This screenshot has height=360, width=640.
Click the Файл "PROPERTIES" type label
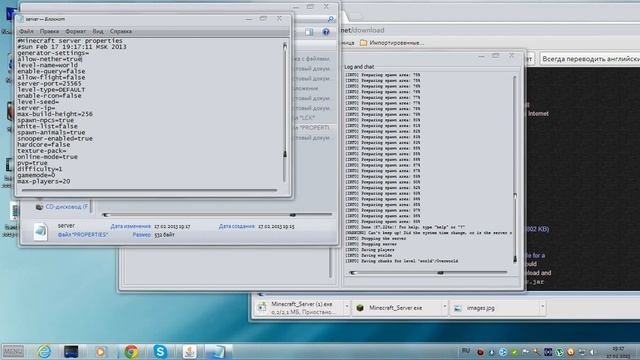pos(83,235)
